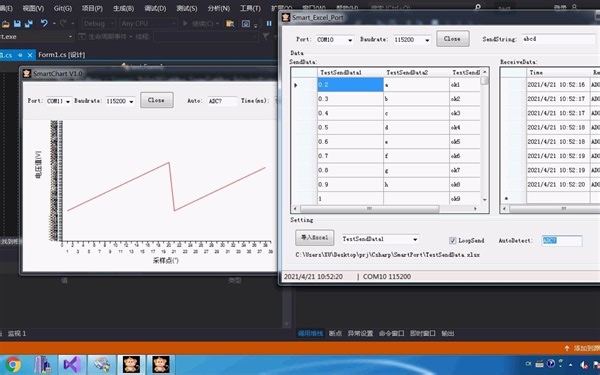Open the TestSendData1 column selector dropdown

tap(415, 240)
